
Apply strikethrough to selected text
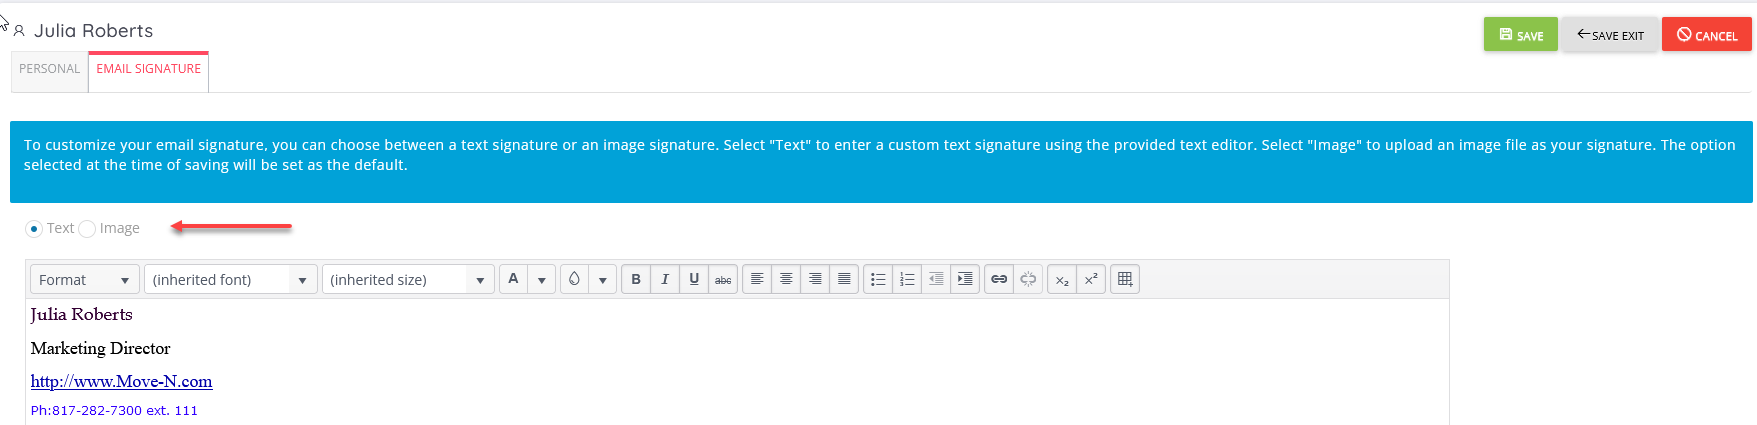tap(723, 279)
